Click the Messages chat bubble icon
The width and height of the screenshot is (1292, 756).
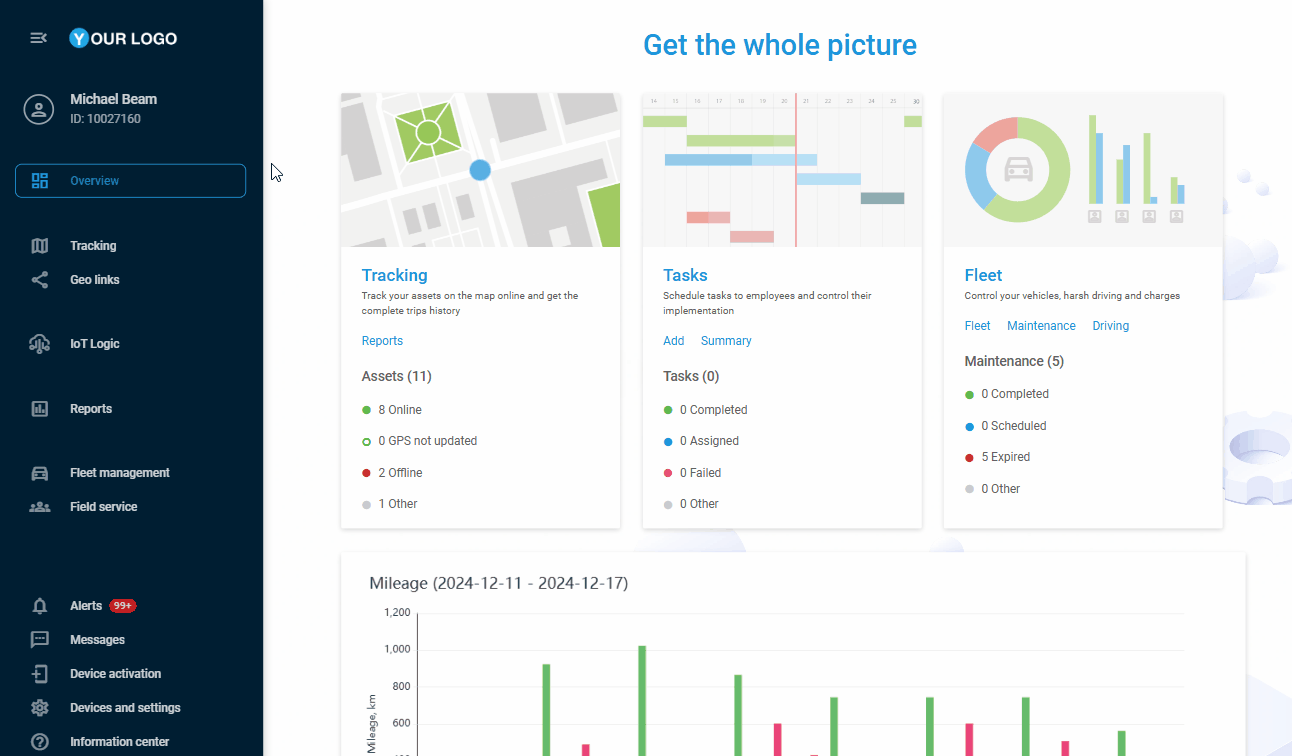tap(40, 640)
